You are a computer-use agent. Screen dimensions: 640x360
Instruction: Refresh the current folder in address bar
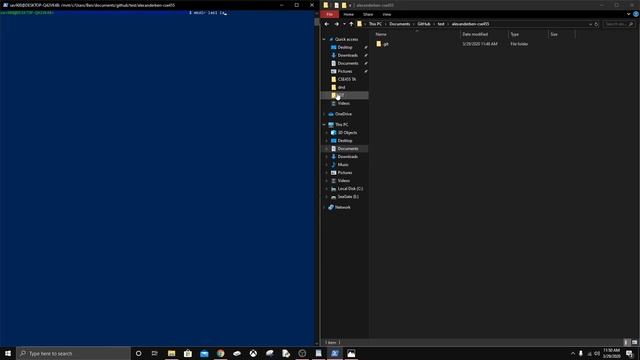(x=596, y=24)
